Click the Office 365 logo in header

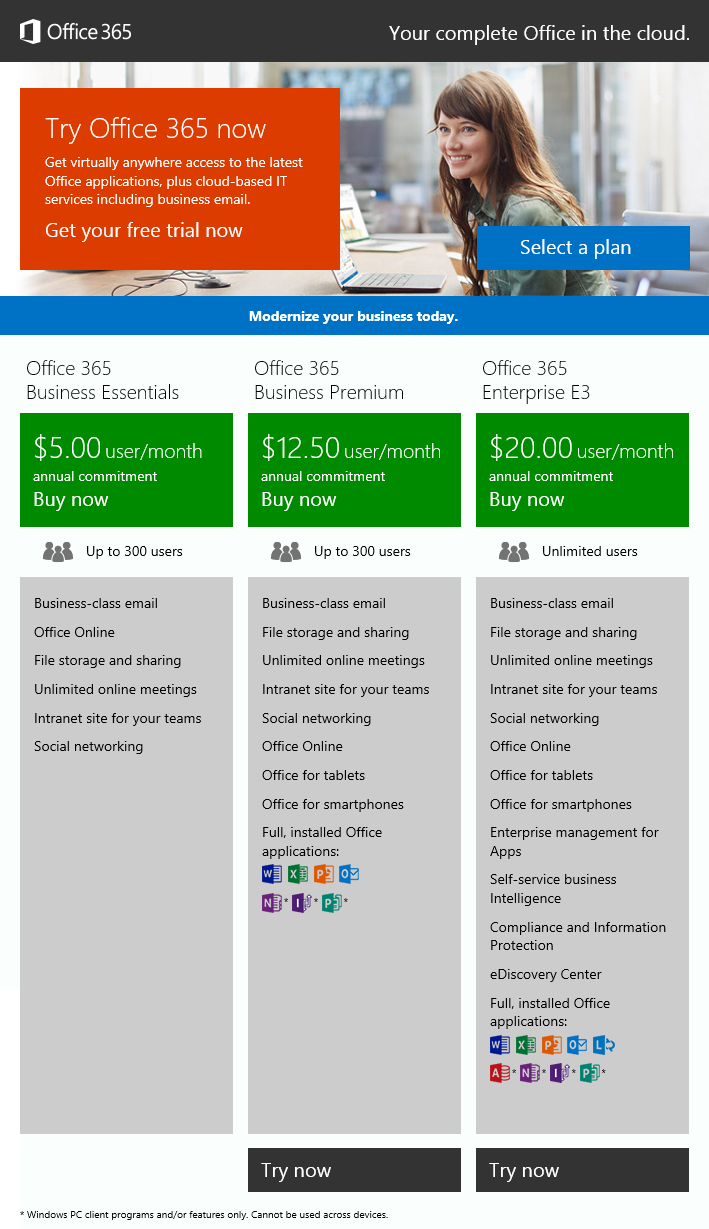(x=76, y=32)
